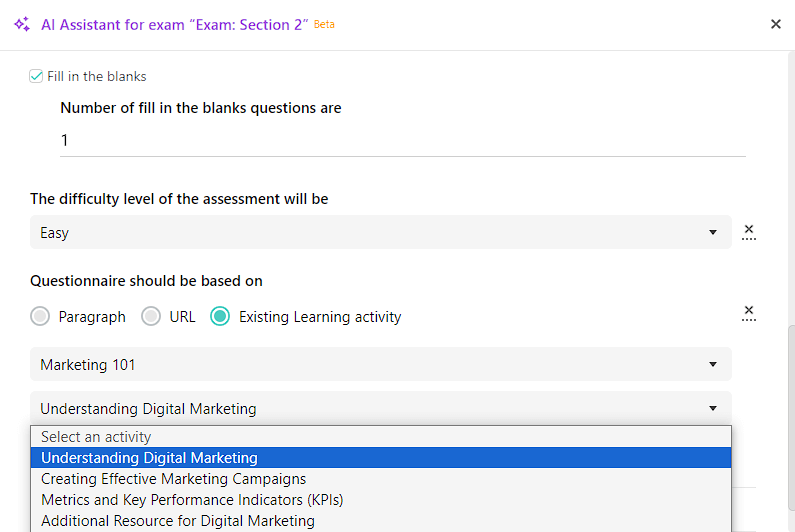Viewport: 795px width, 532px height.
Task: Uncheck the Fill in the blanks checkbox
Action: (36, 76)
